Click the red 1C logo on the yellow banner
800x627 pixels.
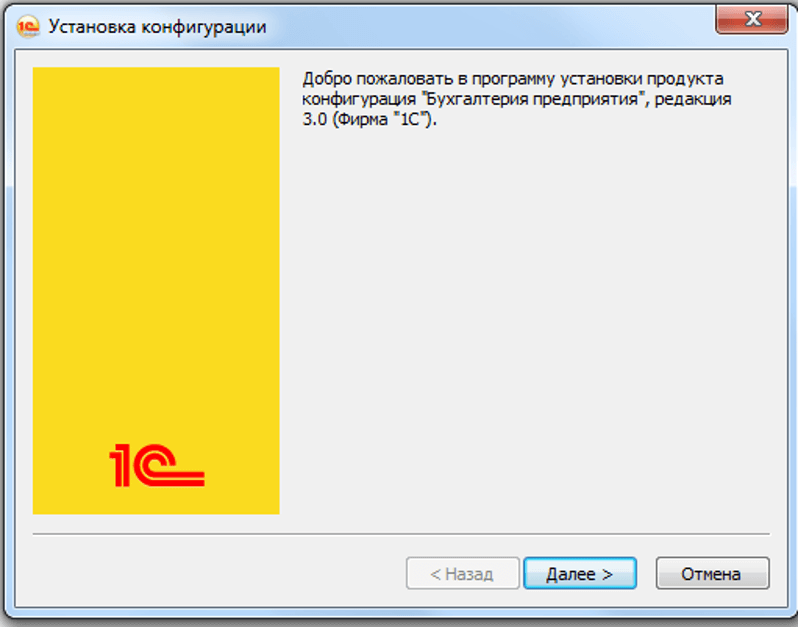pyautogui.click(x=157, y=465)
